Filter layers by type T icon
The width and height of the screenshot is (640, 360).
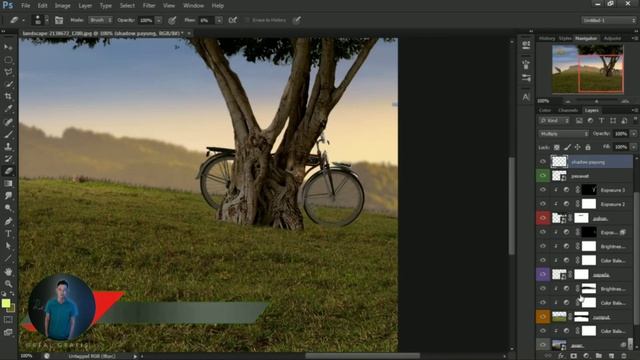[x=602, y=120]
